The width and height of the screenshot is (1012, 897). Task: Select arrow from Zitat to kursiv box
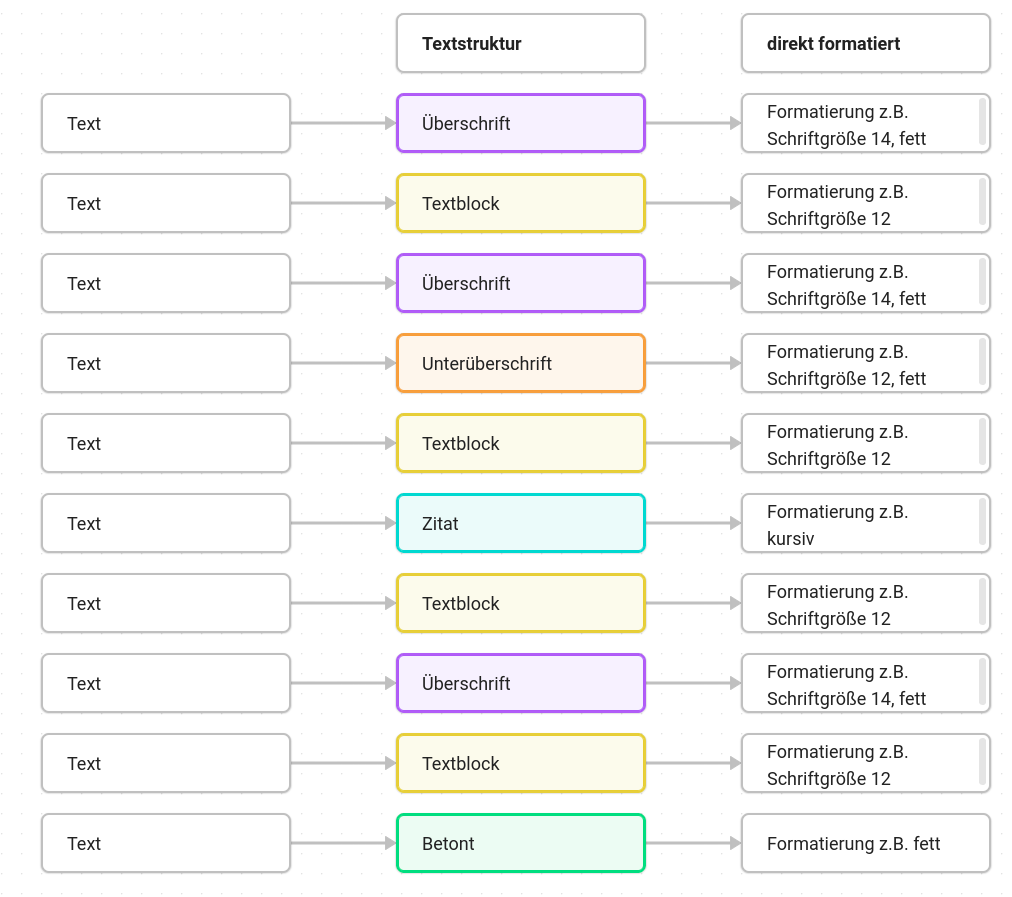pyautogui.click(x=693, y=523)
